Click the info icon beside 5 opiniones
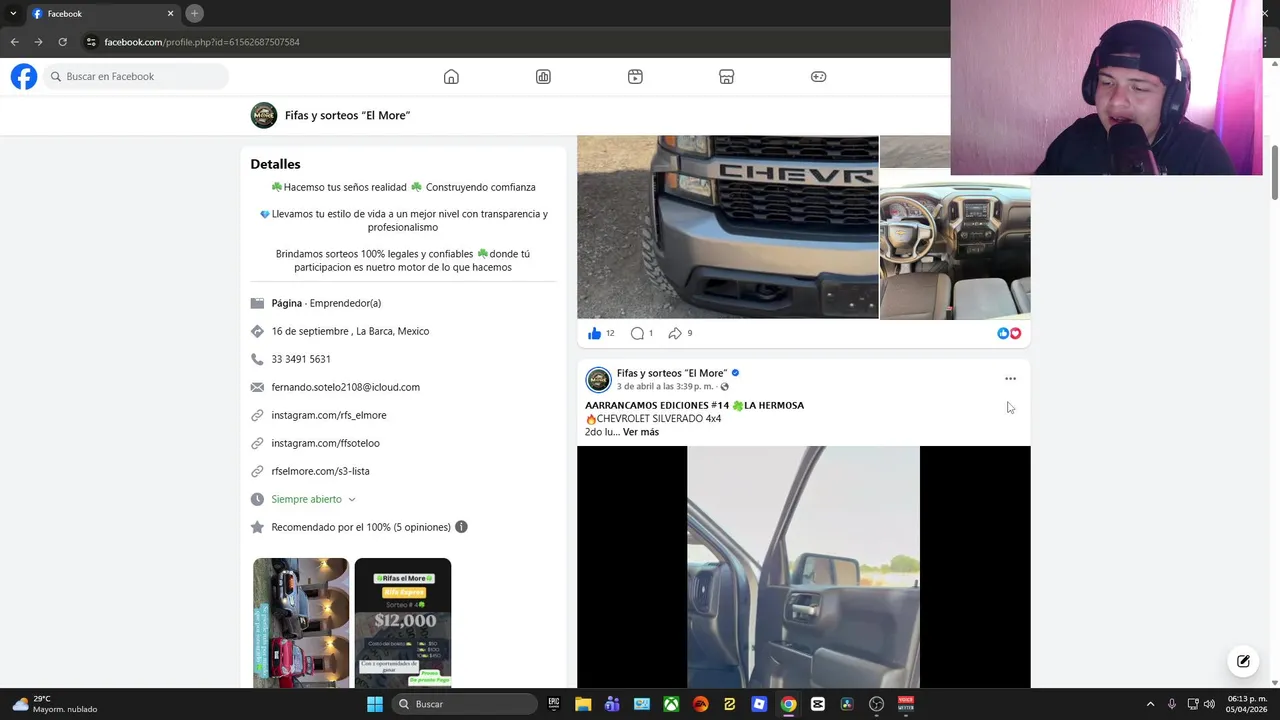This screenshot has width=1280, height=720. (x=461, y=527)
